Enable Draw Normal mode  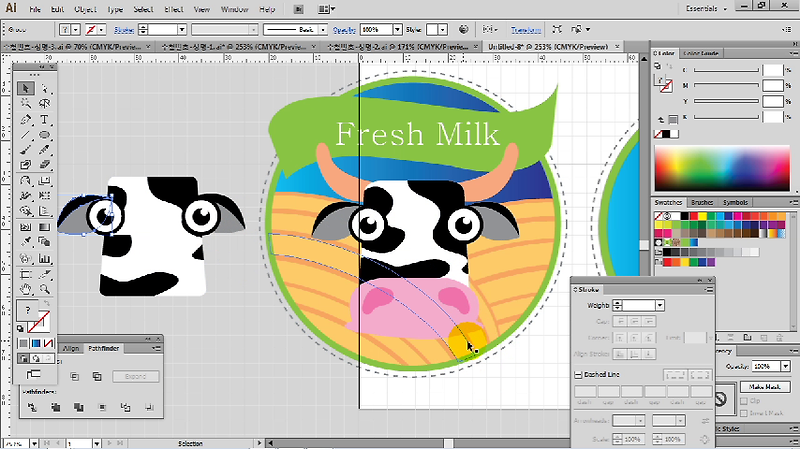tap(23, 359)
